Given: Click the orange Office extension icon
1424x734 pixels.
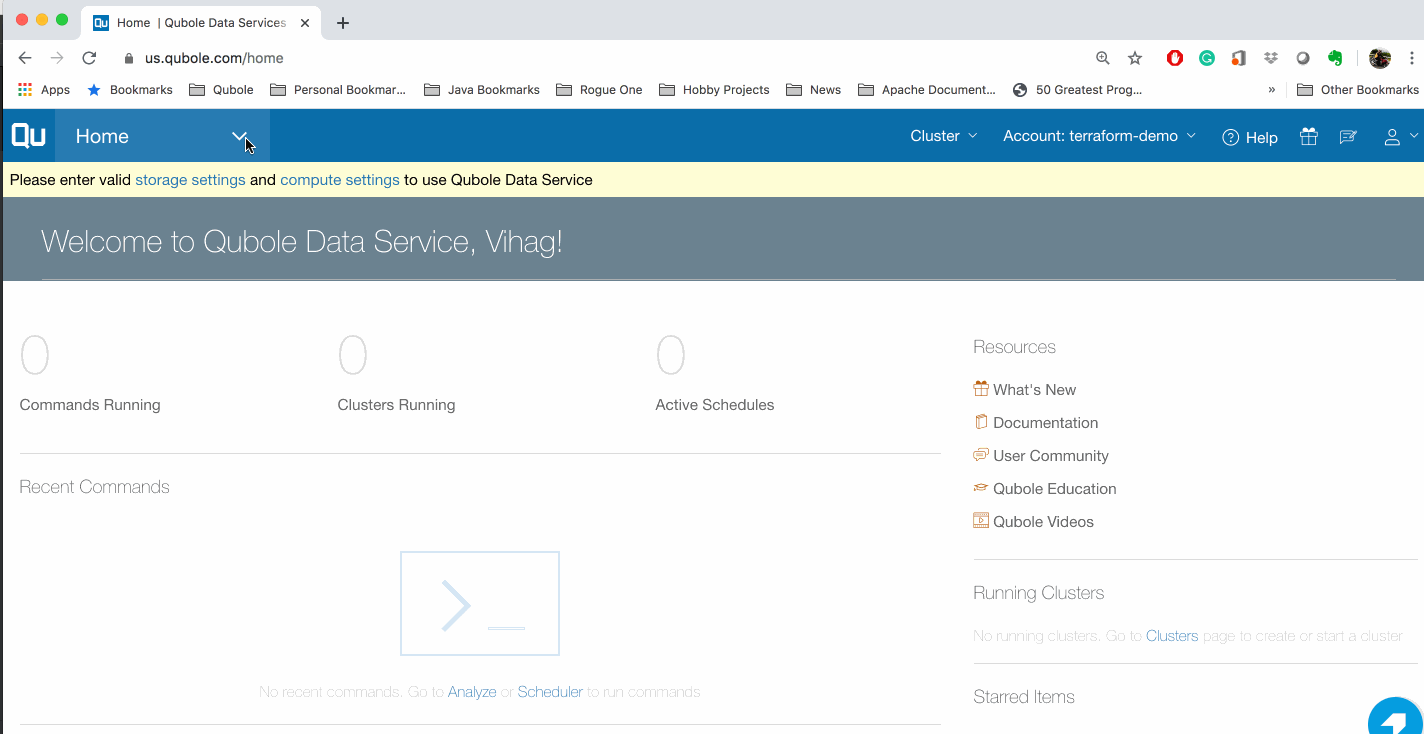Looking at the screenshot, I should [1238, 58].
